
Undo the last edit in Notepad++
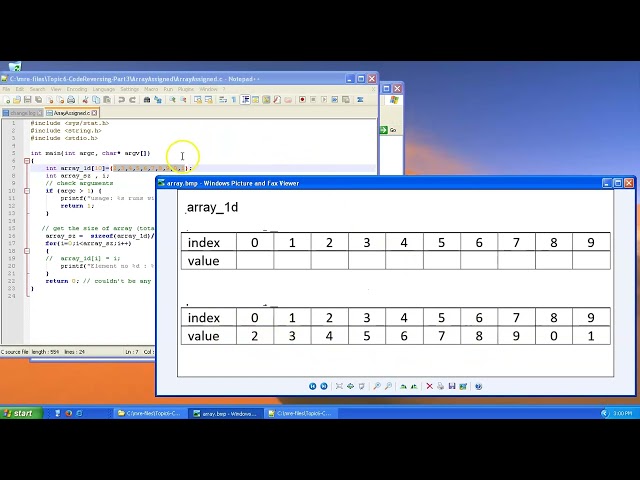coord(121,100)
